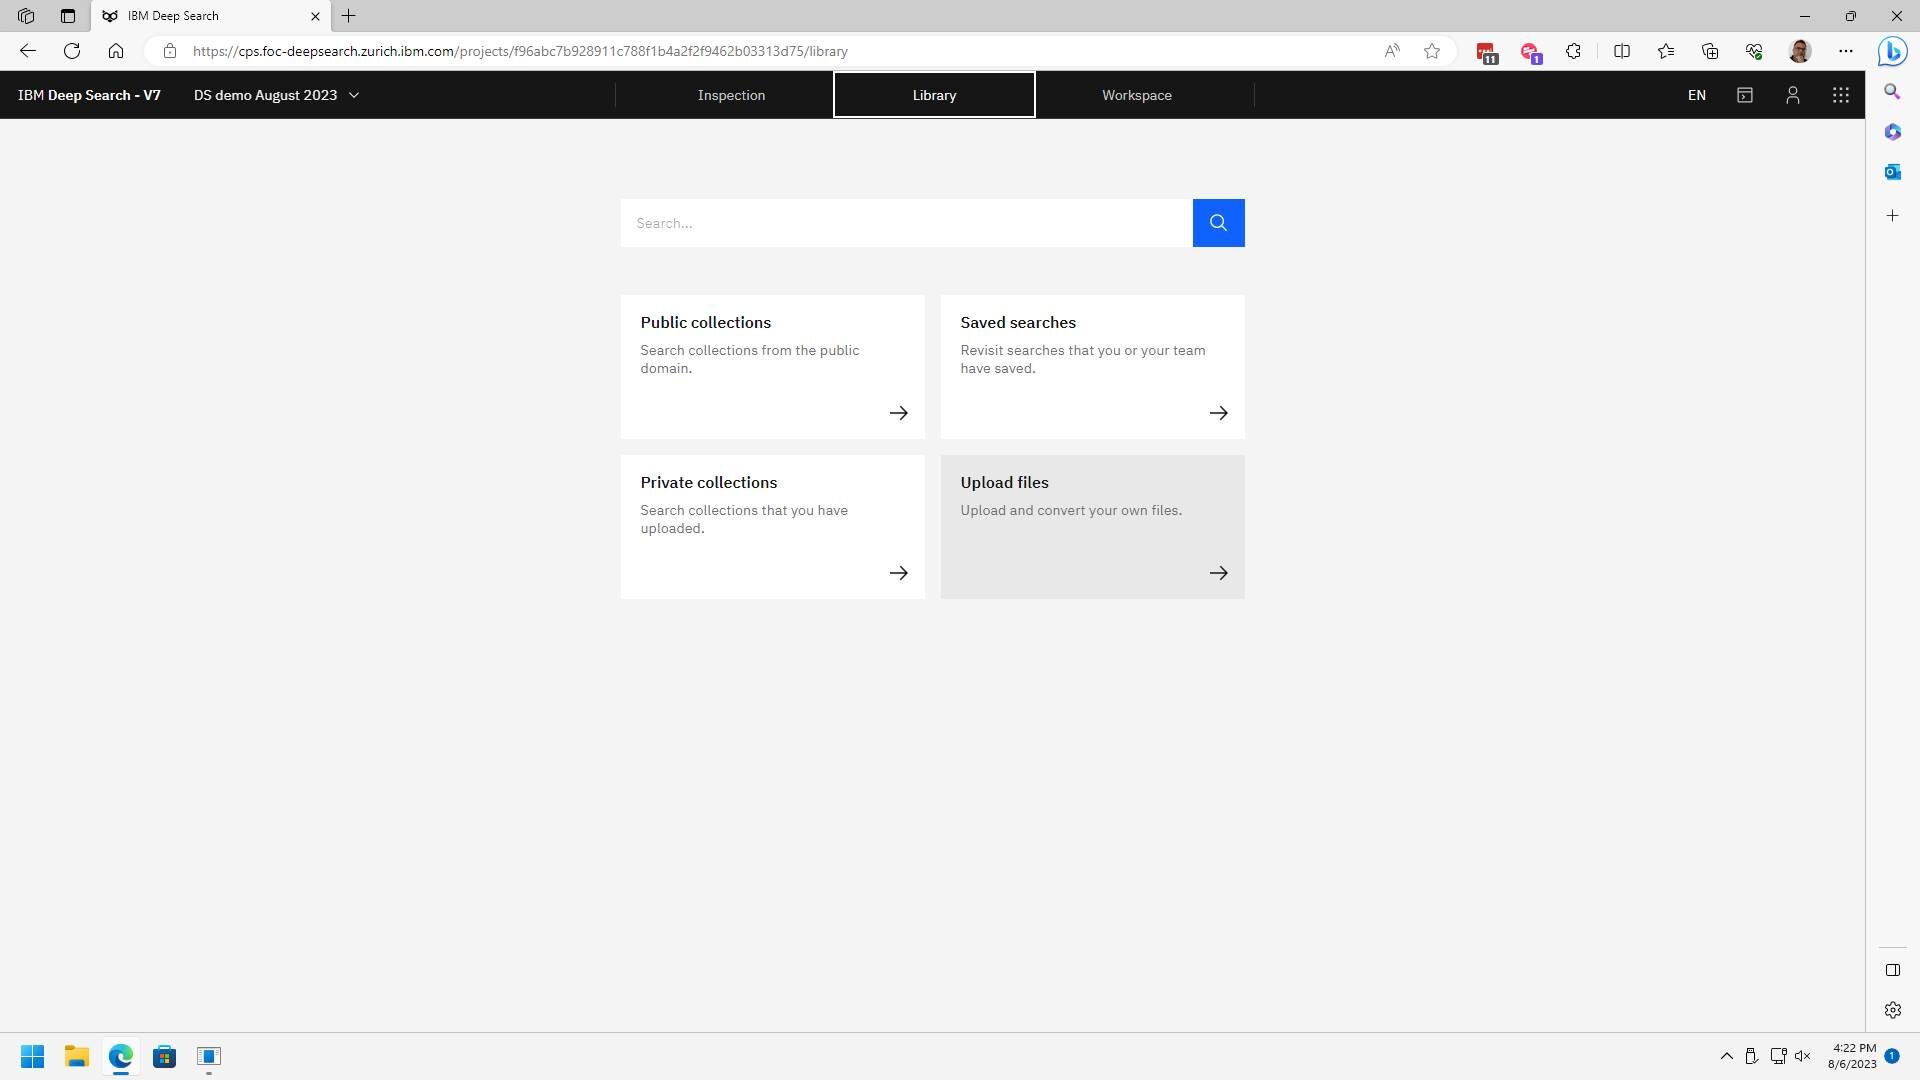Screen dimensions: 1920x1080
Task: View site information lock icon
Action: coord(170,51)
